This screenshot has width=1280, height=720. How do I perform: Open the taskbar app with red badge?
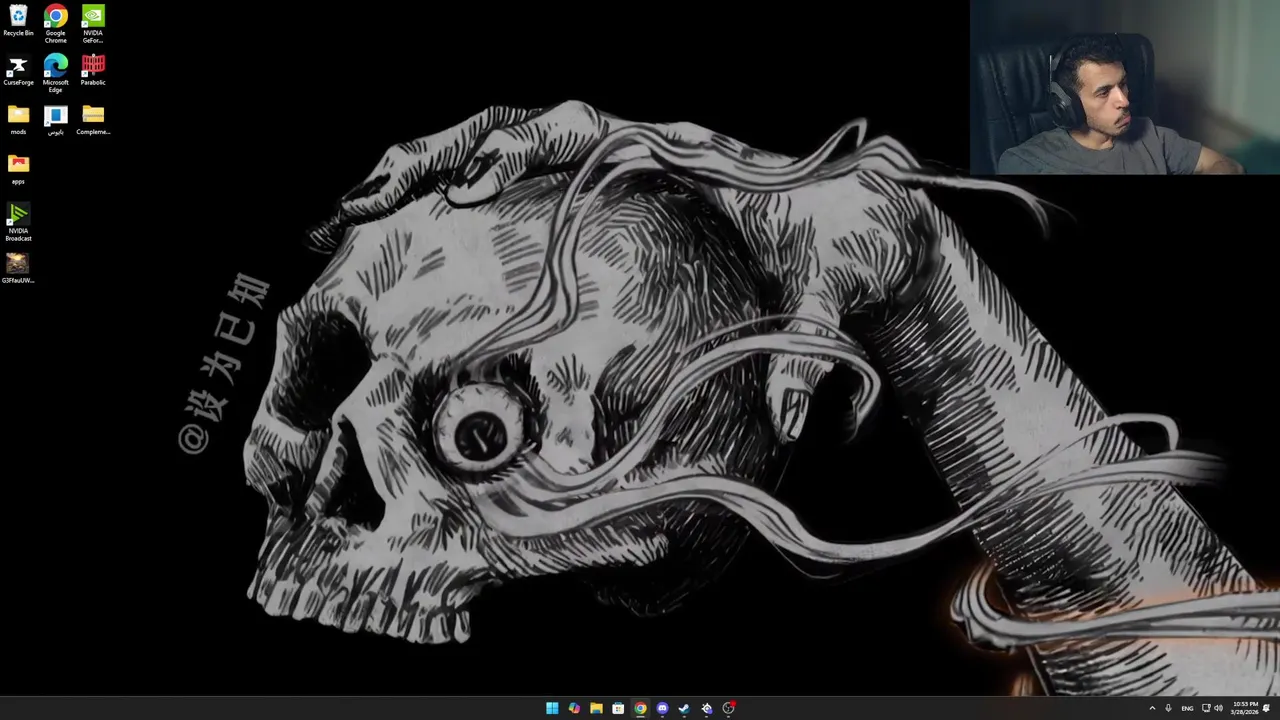click(729, 708)
